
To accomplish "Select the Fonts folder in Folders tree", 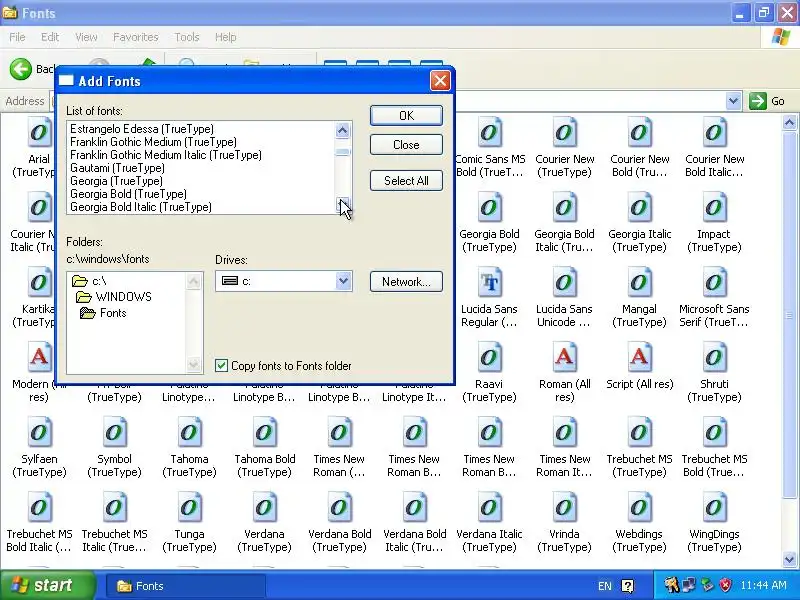I will 104,313.
